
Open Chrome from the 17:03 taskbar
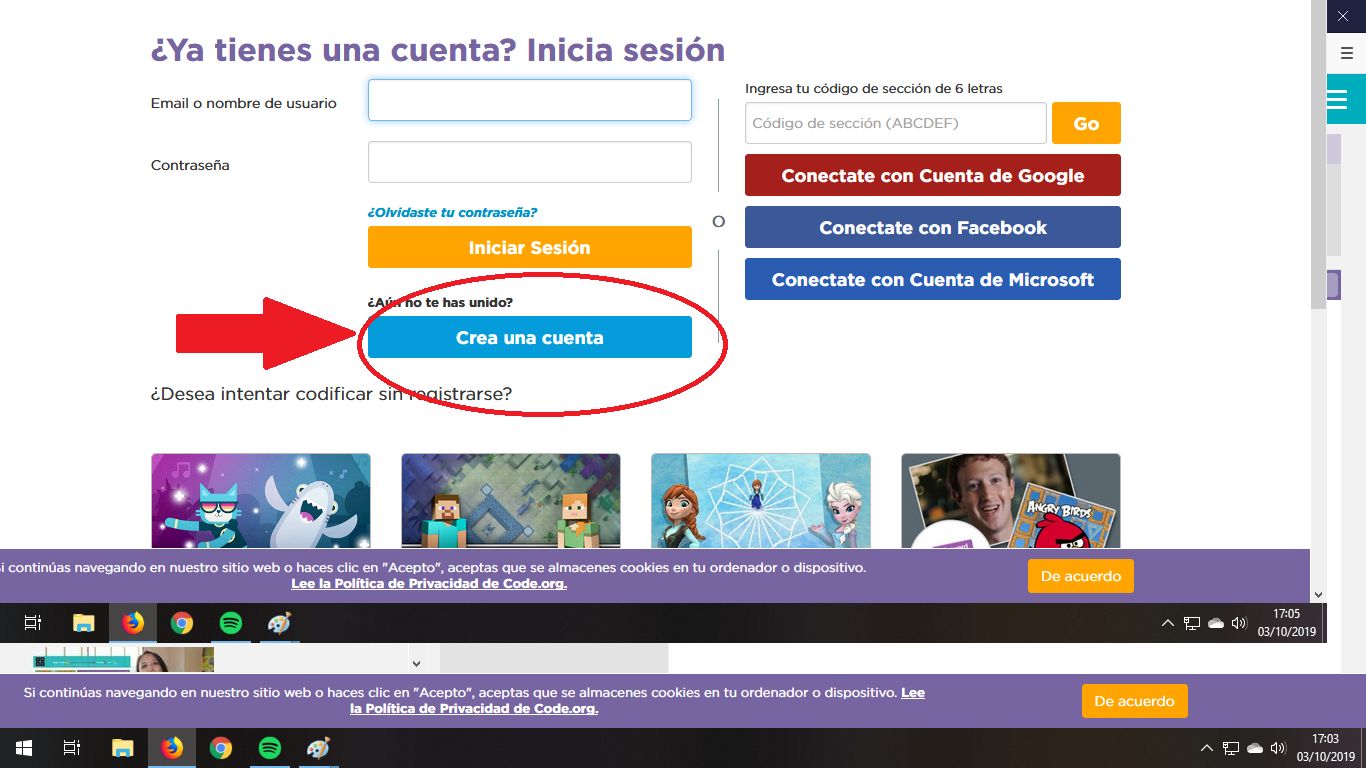pos(221,748)
